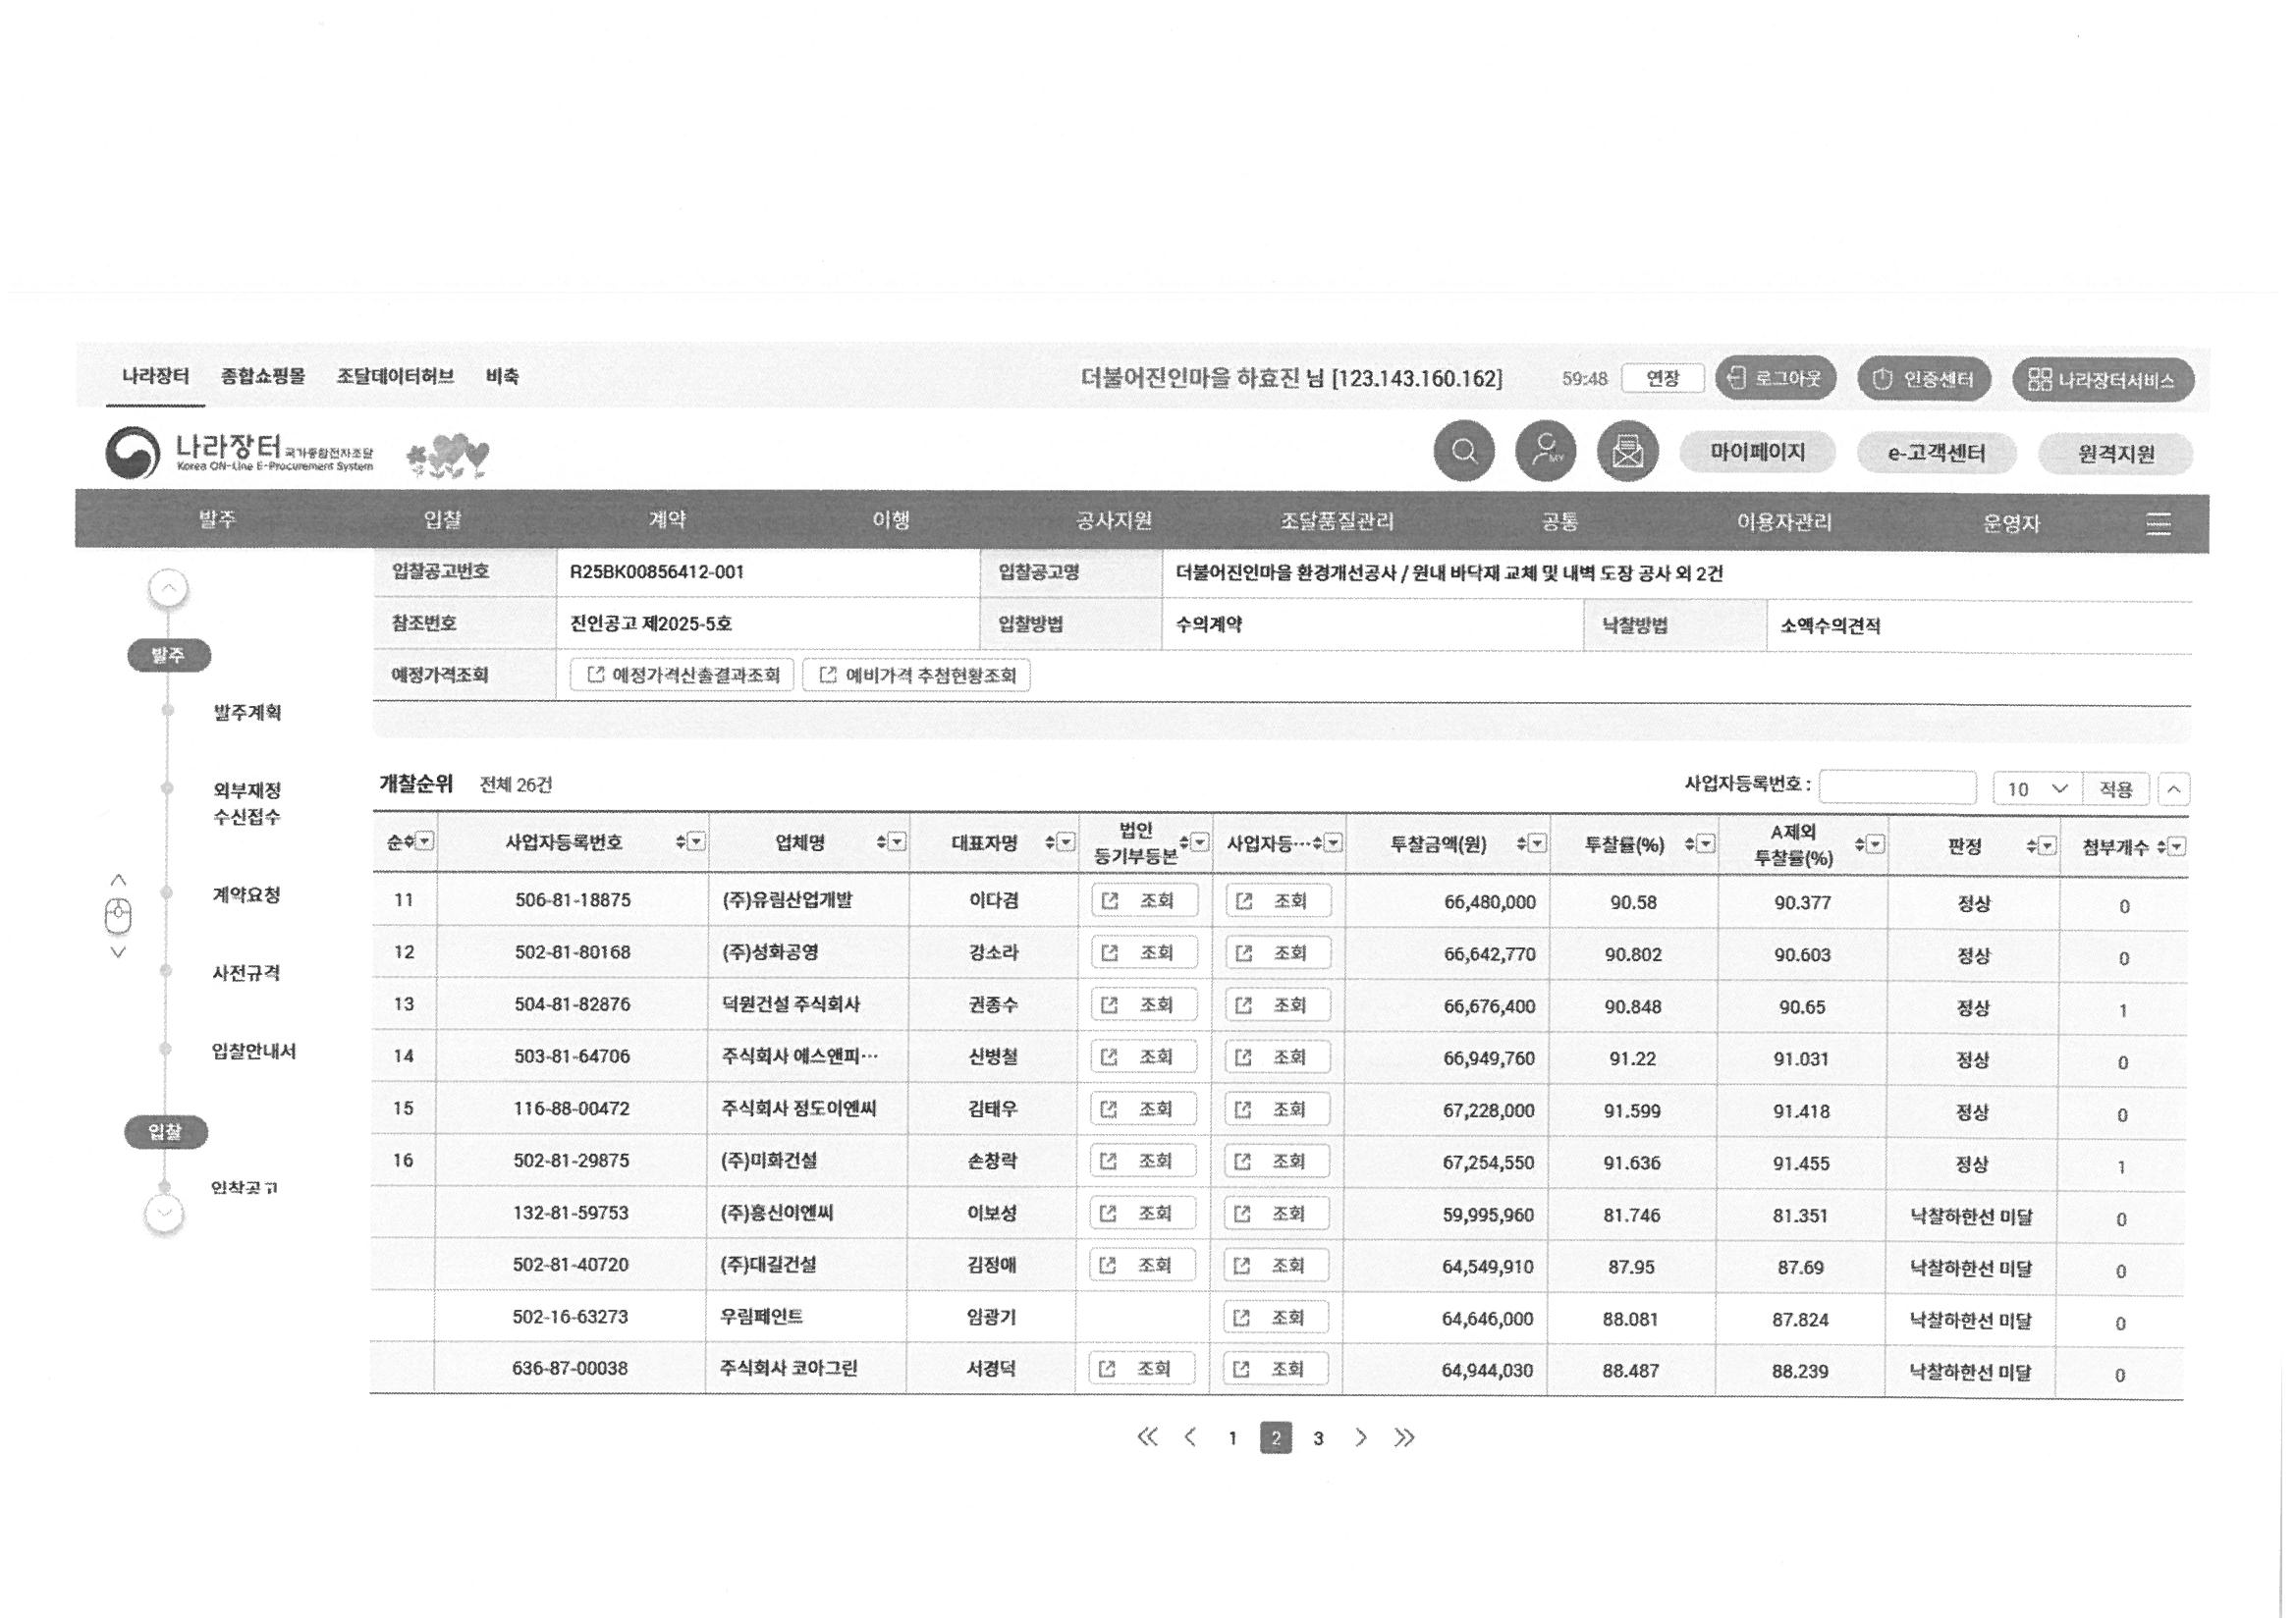
Task: Collapse the table with the up chevron button
Action: pos(2174,789)
